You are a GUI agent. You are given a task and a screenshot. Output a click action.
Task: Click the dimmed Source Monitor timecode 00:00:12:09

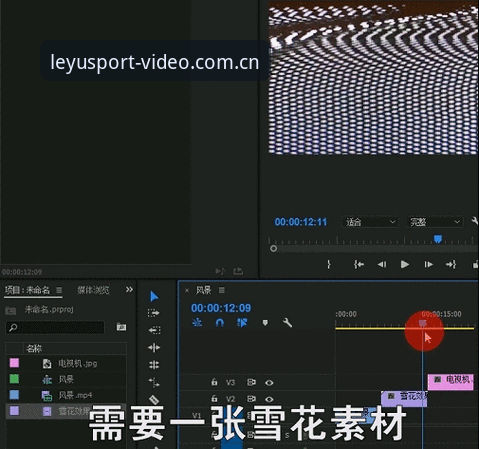(x=22, y=272)
